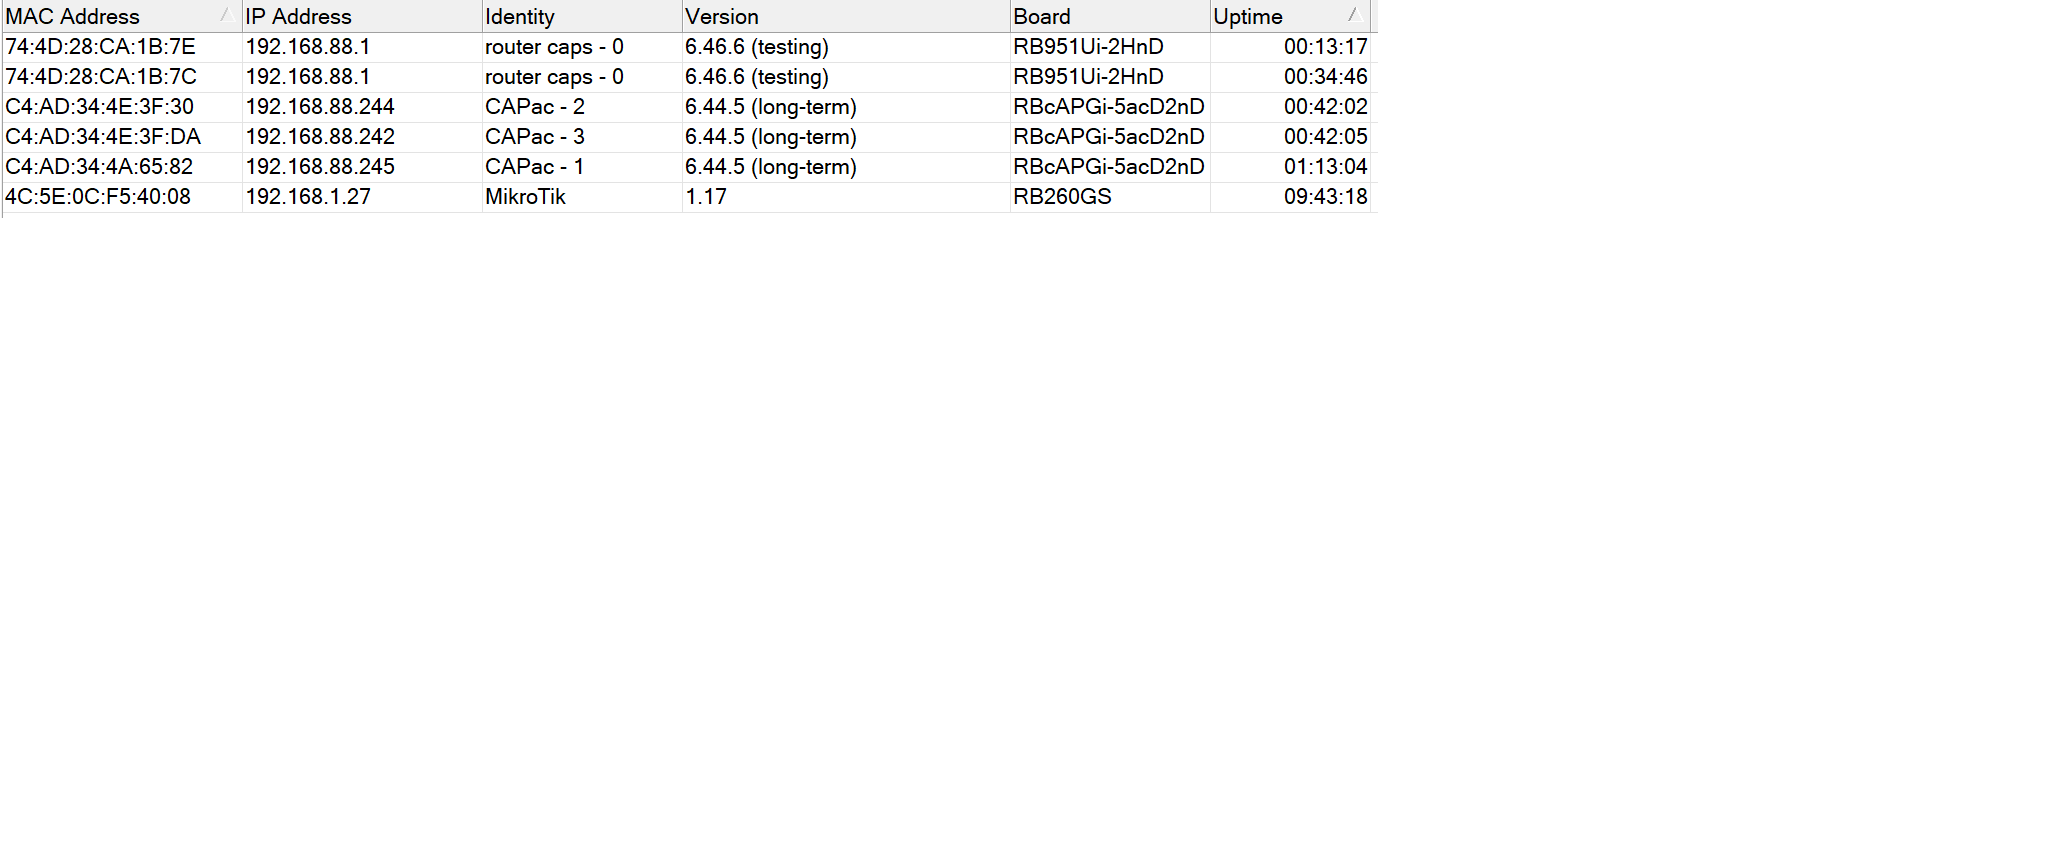Screen dimensions: 2064x864
Task: Click IP address 192.168.1.27
Action: point(309,197)
